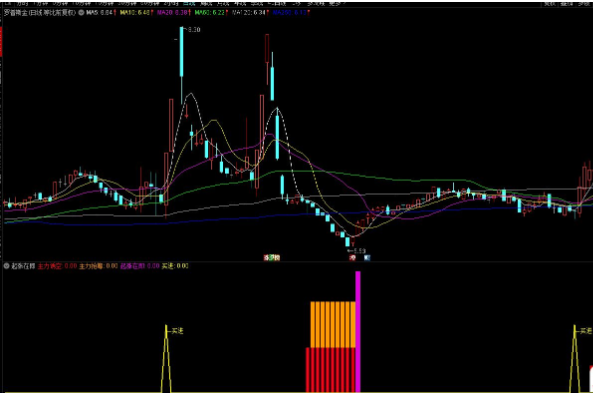Click the 8.30 high price candlestick
Screen dimensions: 593x393
[x=182, y=52]
